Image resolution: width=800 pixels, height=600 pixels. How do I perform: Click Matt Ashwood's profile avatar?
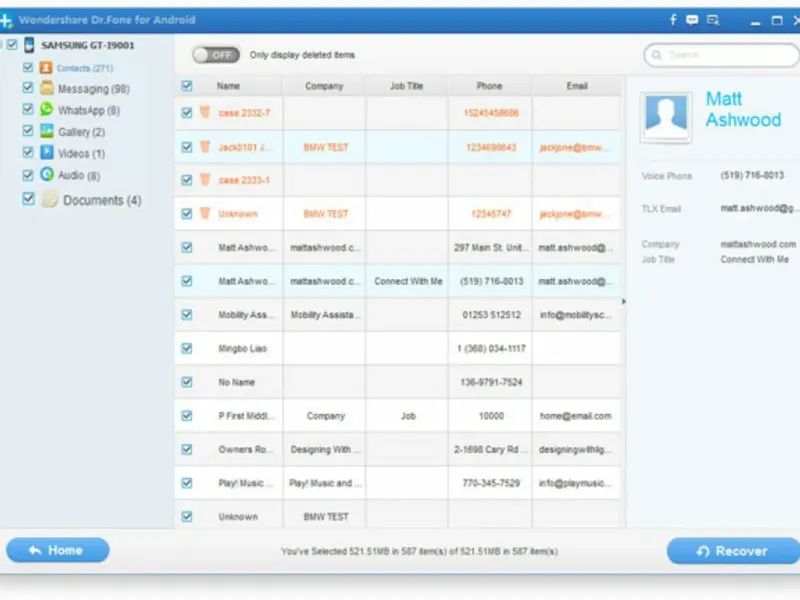tap(666, 116)
